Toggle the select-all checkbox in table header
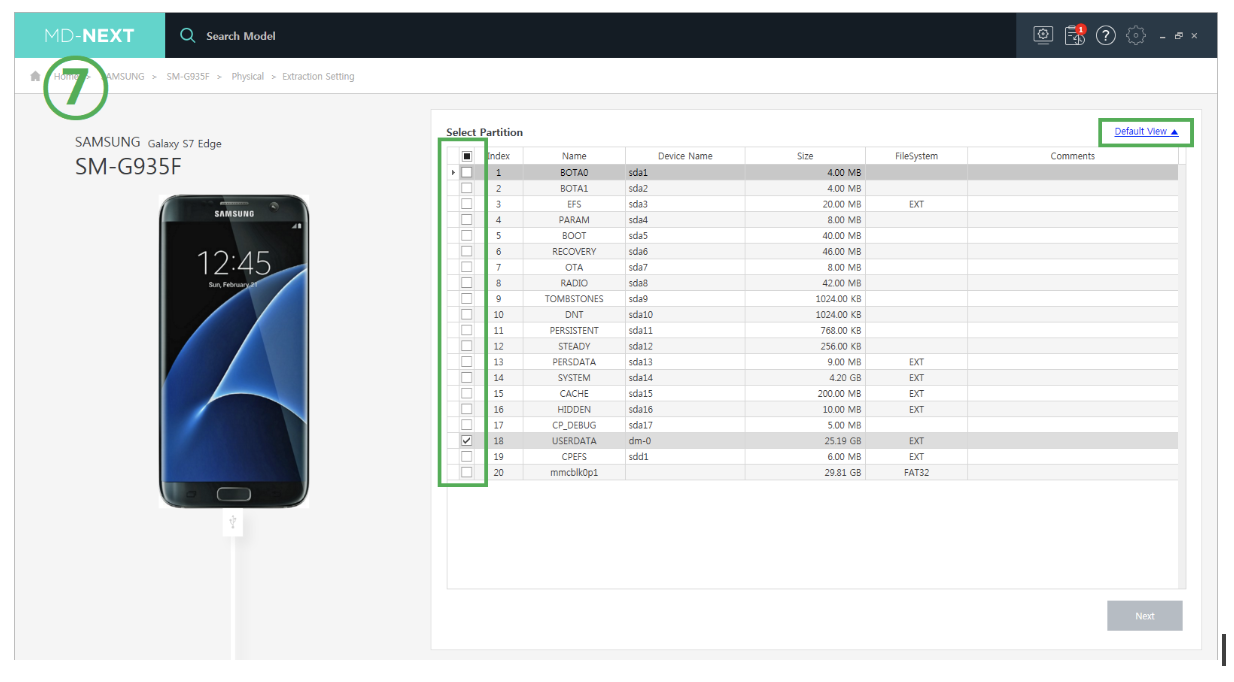Image resolution: width=1234 pixels, height=682 pixels. click(466, 156)
